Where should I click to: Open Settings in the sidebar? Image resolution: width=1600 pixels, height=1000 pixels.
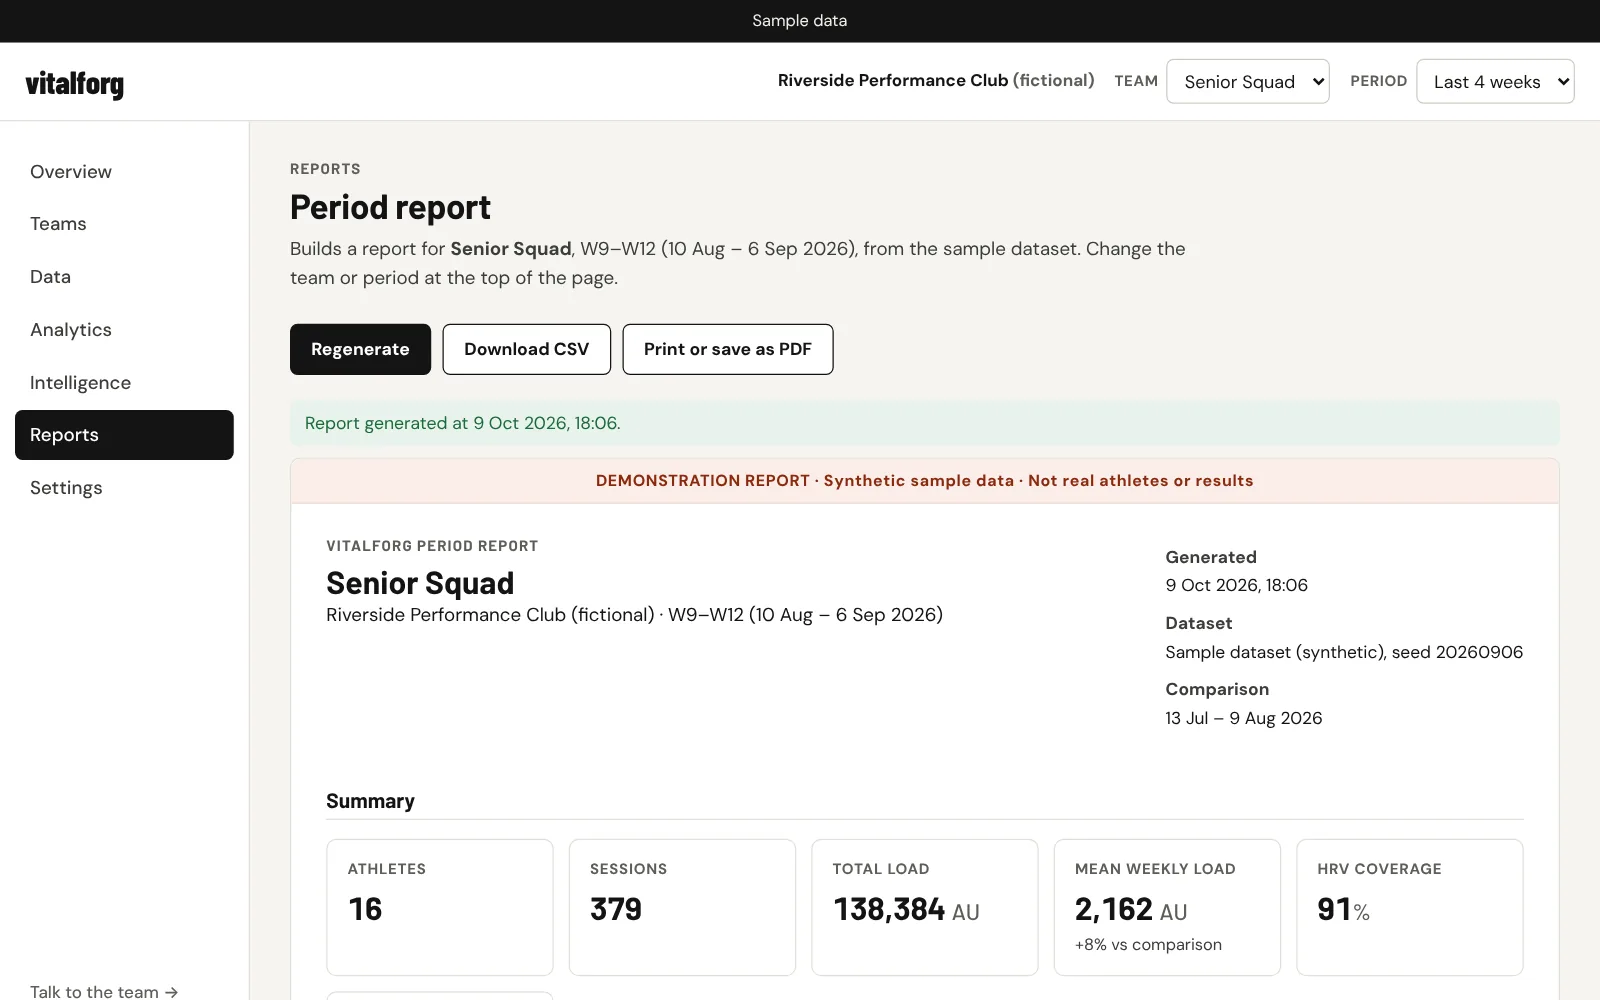point(124,488)
